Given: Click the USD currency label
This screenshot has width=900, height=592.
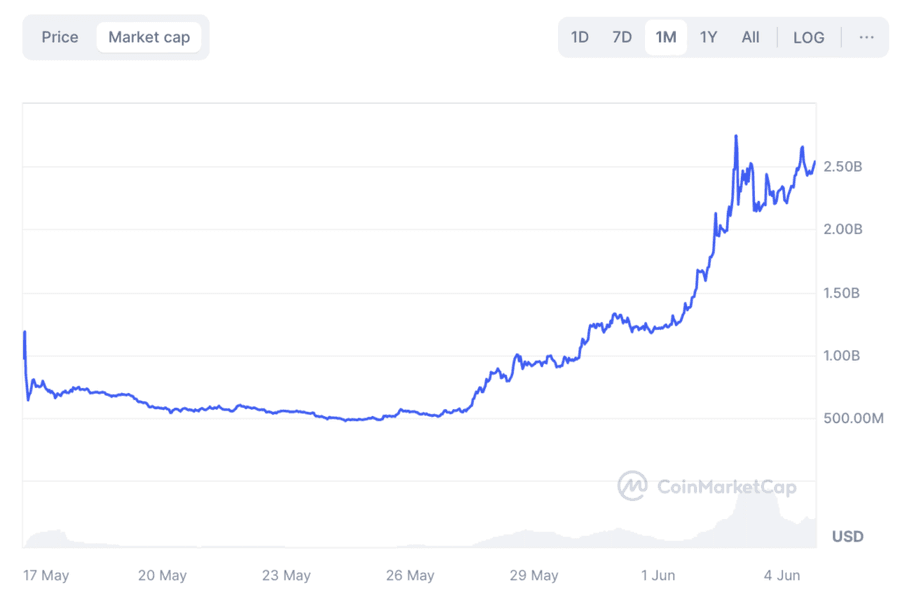Looking at the screenshot, I should 846,536.
